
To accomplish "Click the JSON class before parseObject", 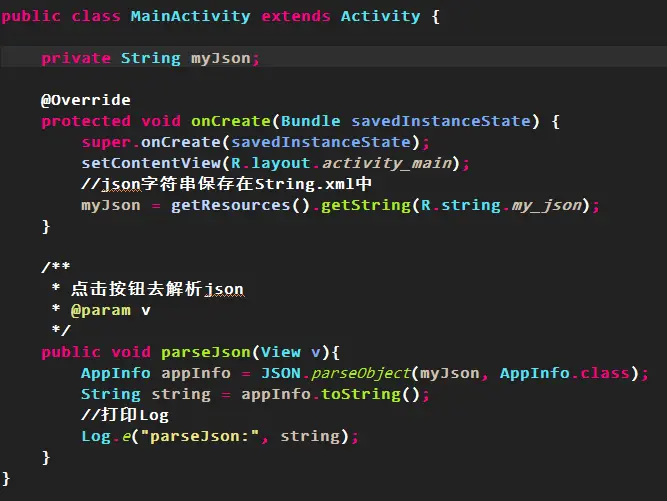I will click(x=281, y=373).
